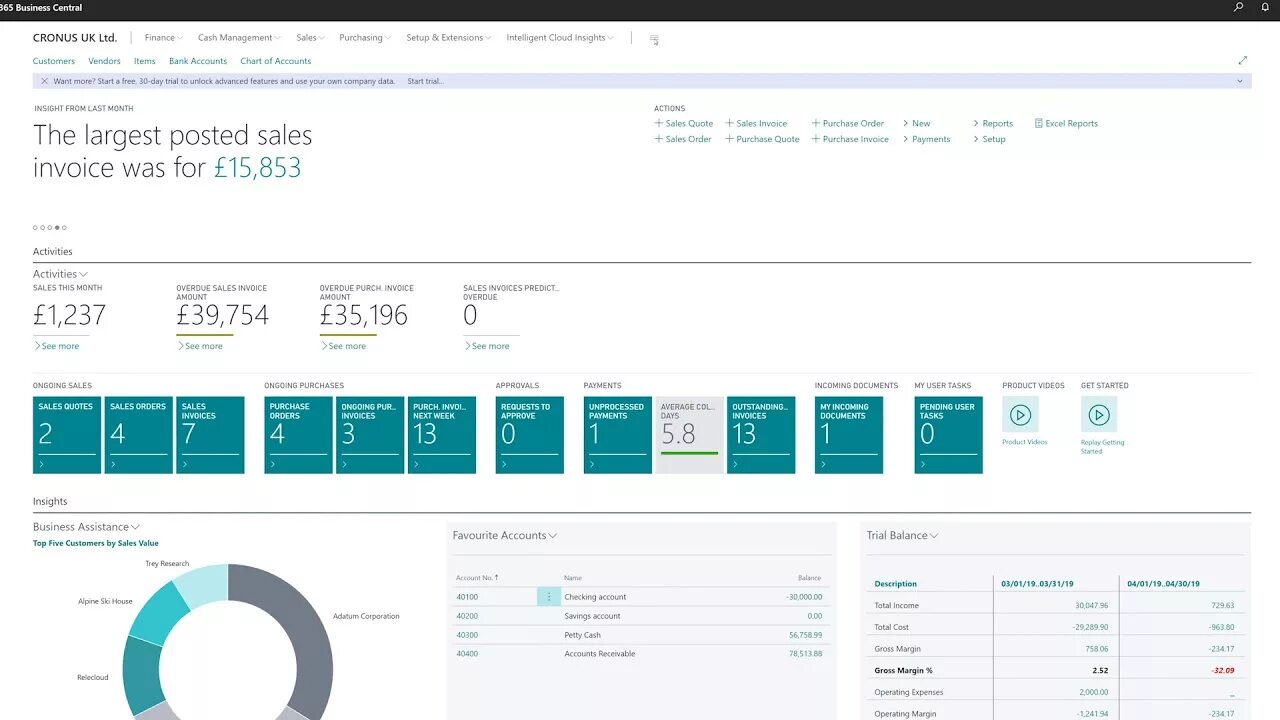Viewport: 1280px width, 720px height.
Task: Open the notifications bell icon
Action: coord(1265,7)
